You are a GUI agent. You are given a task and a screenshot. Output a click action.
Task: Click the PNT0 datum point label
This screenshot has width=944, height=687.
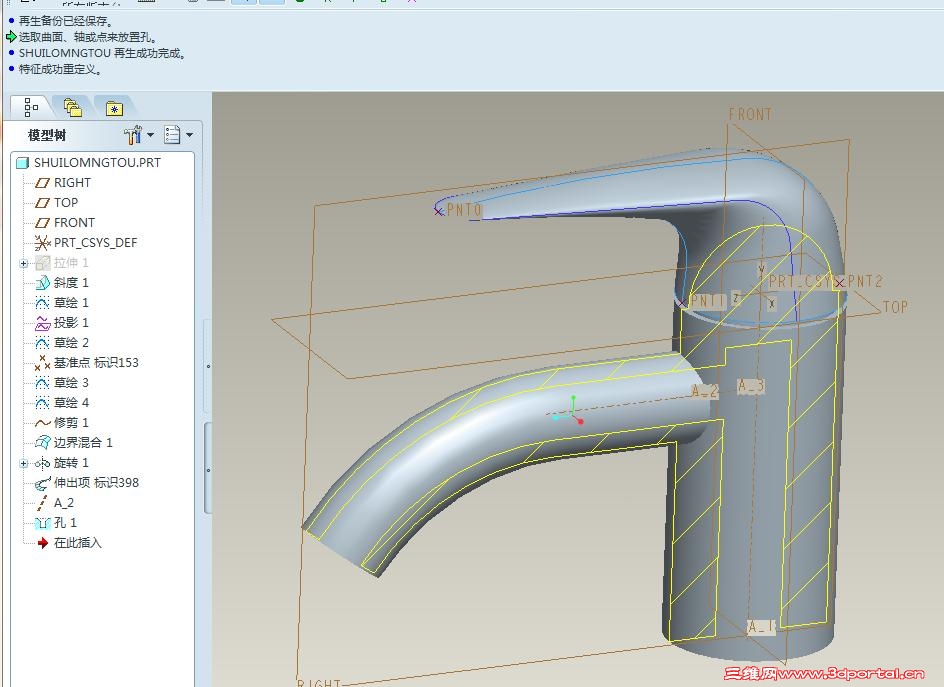(464, 210)
